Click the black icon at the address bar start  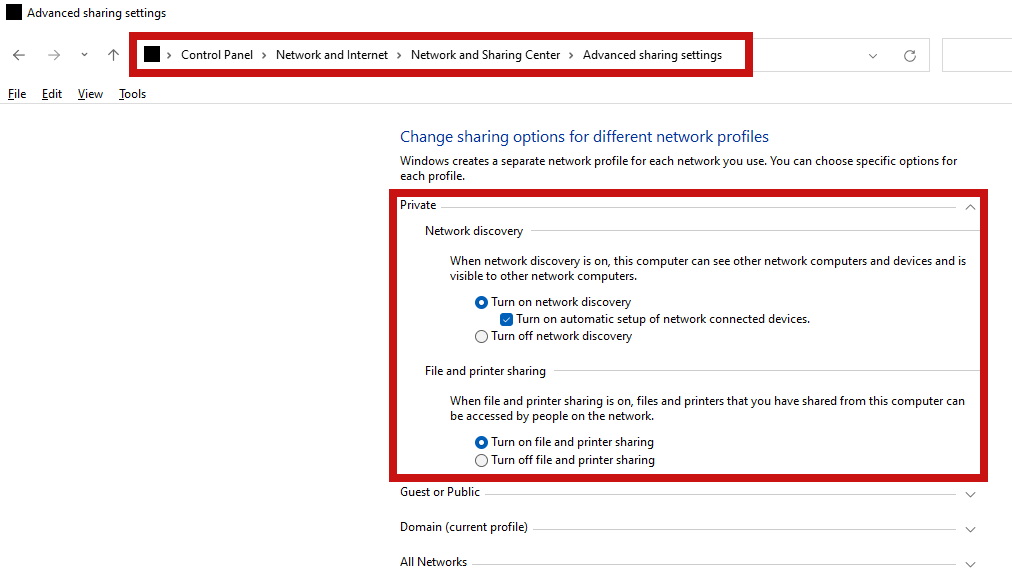tap(152, 54)
